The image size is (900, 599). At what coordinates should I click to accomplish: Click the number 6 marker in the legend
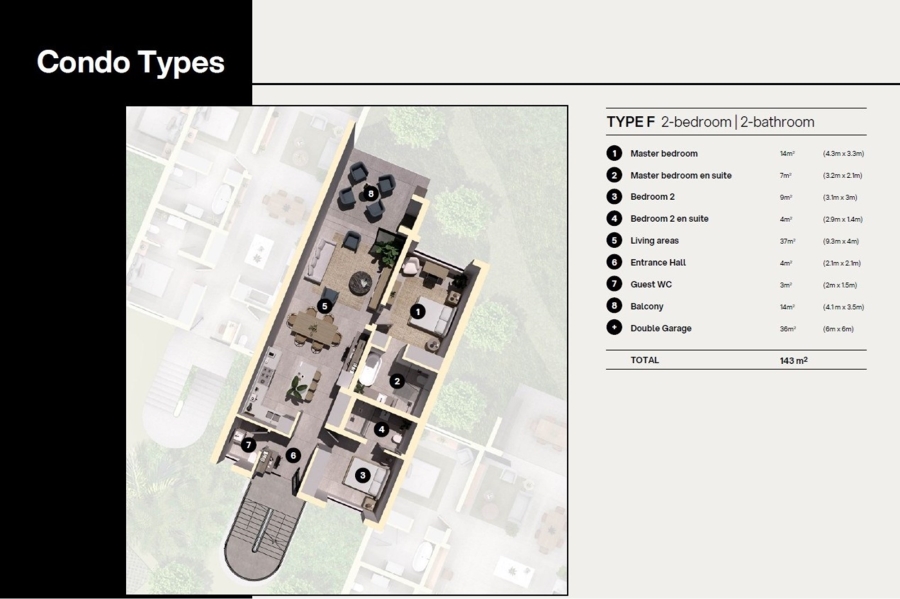point(614,262)
